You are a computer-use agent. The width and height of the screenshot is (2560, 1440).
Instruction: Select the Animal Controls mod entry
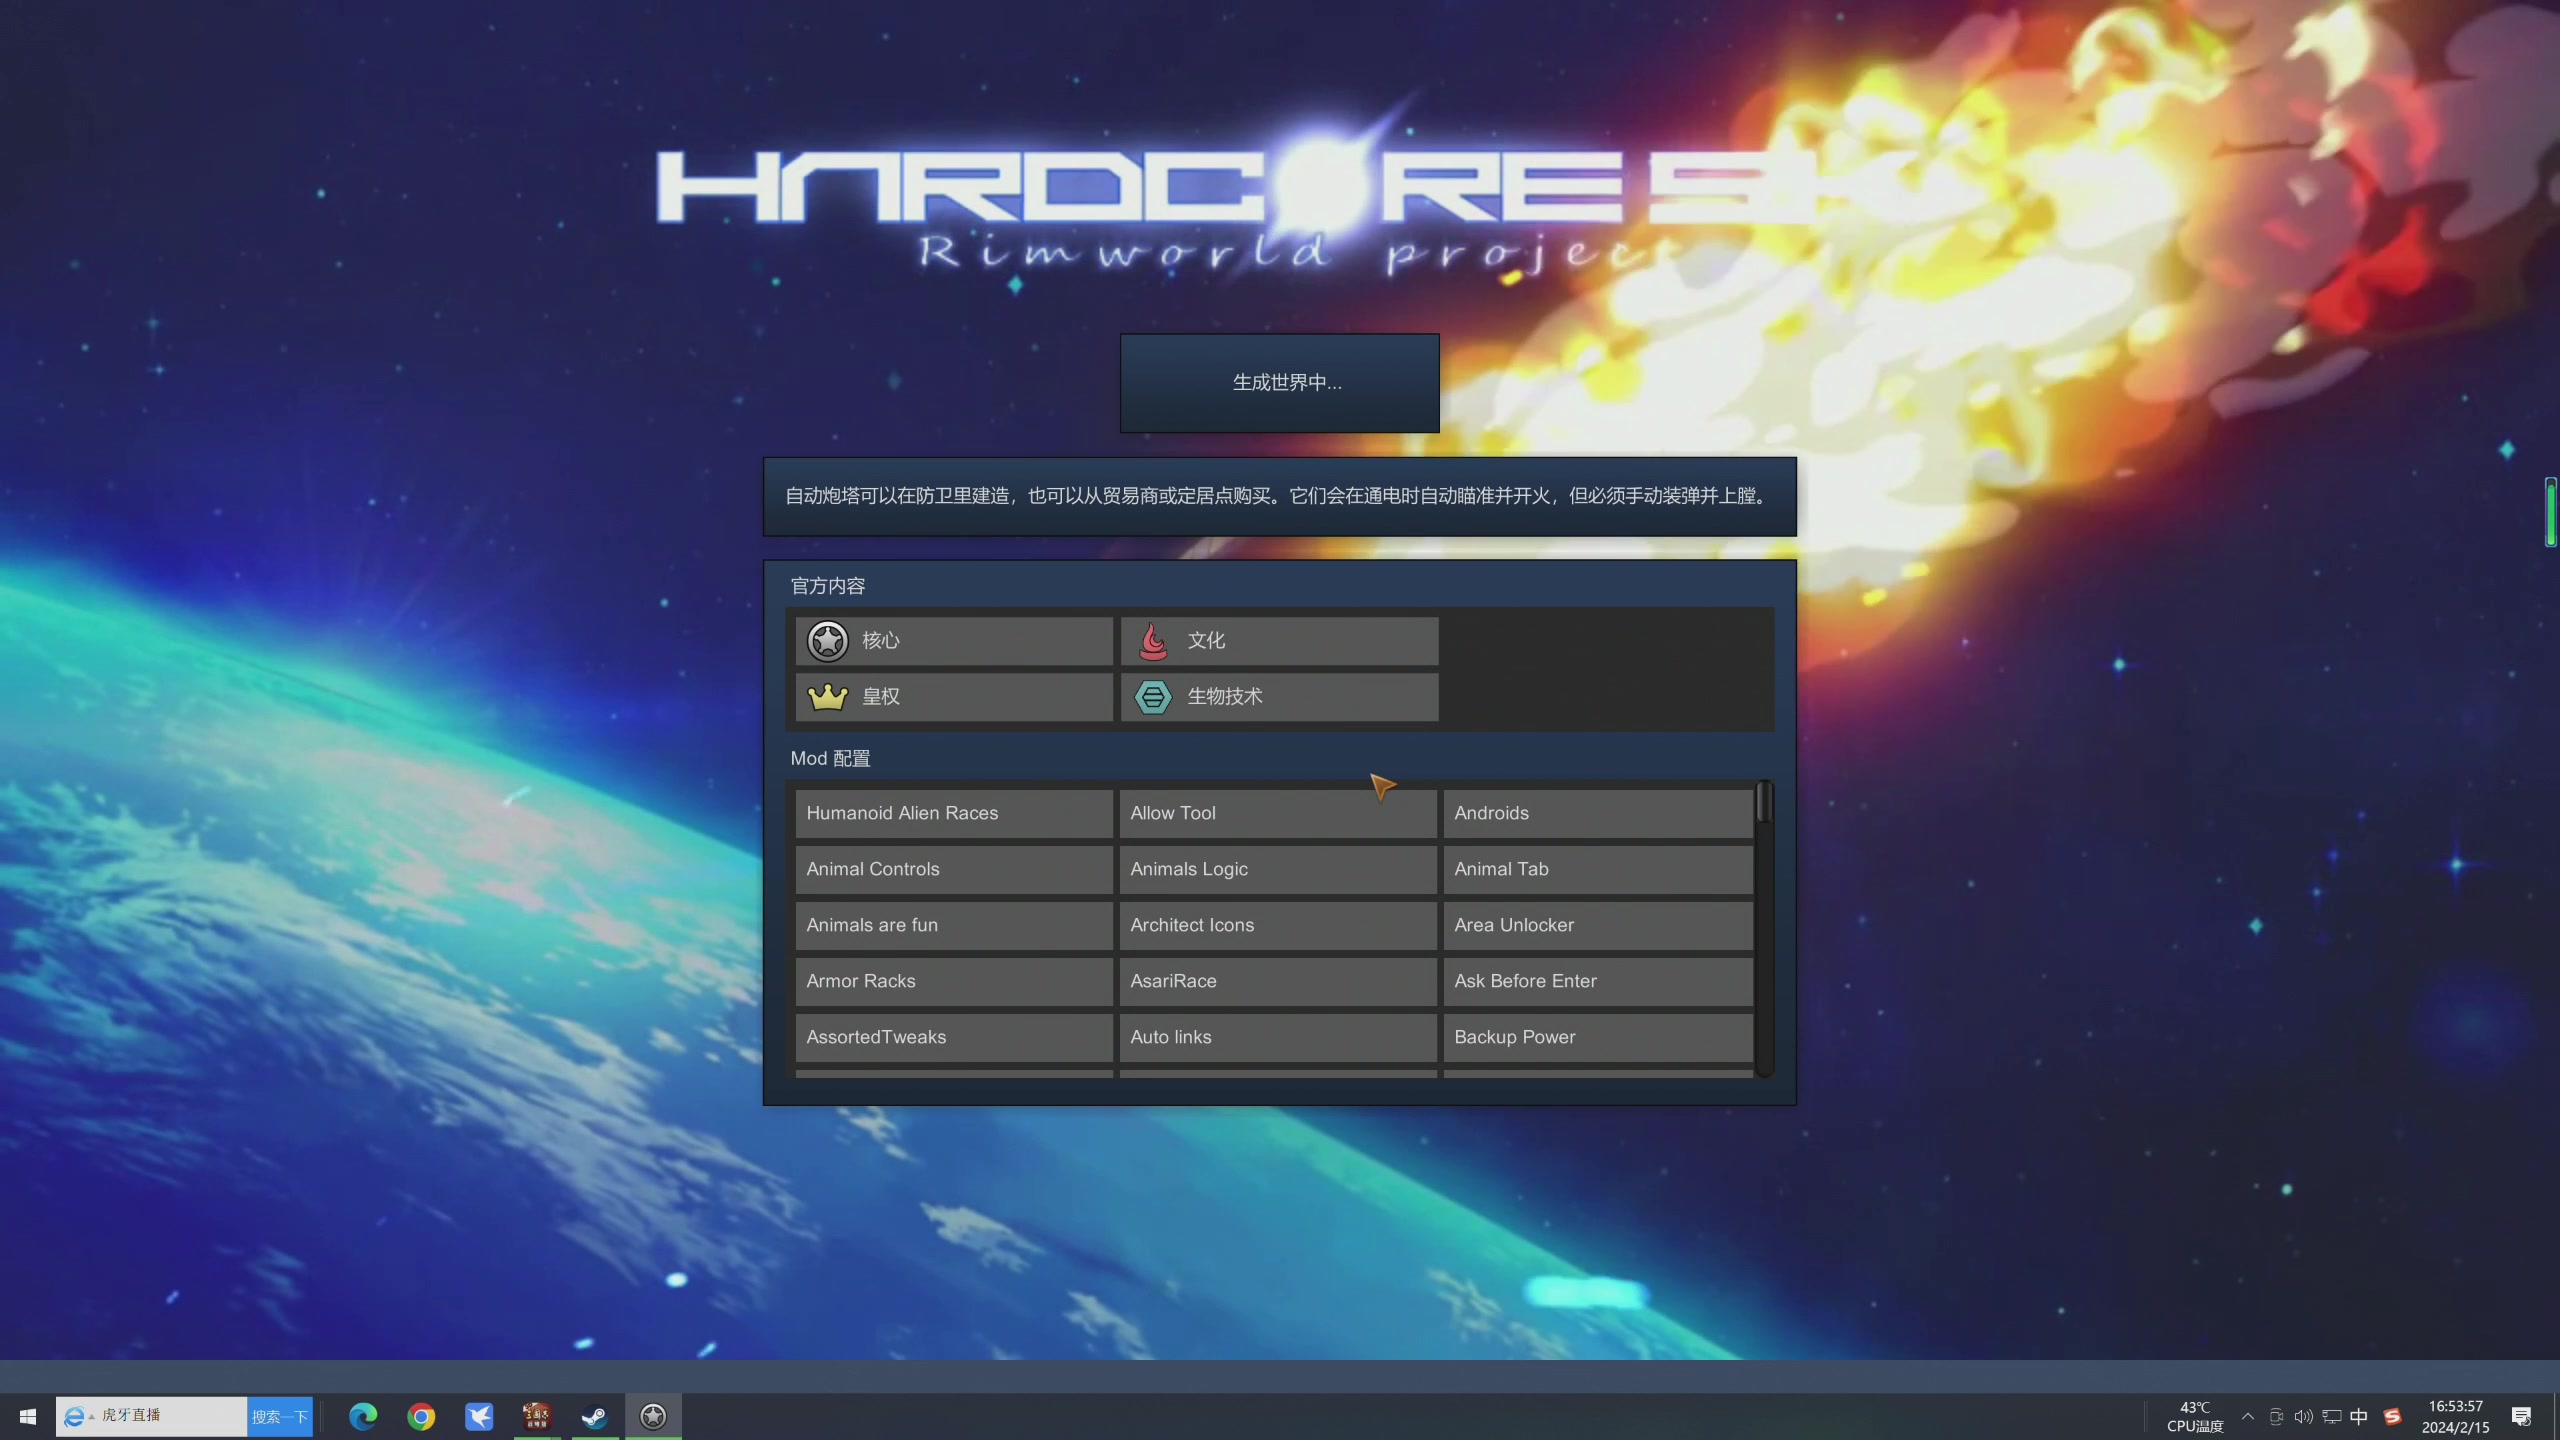(954, 869)
